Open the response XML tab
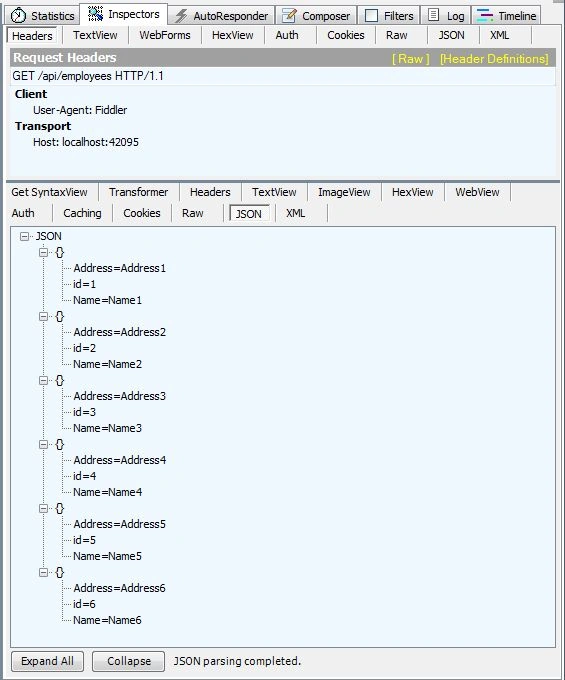 point(296,213)
